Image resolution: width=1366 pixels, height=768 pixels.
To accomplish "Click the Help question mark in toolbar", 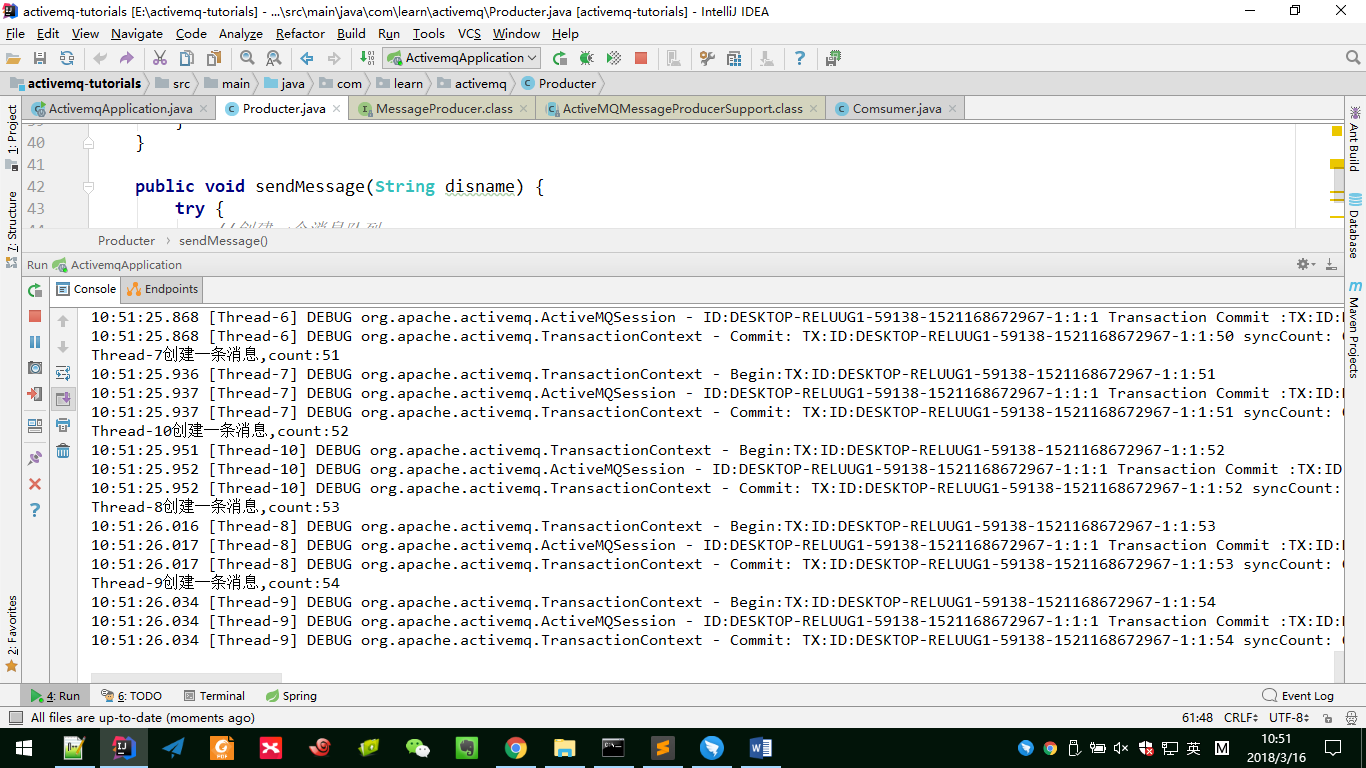I will (800, 58).
